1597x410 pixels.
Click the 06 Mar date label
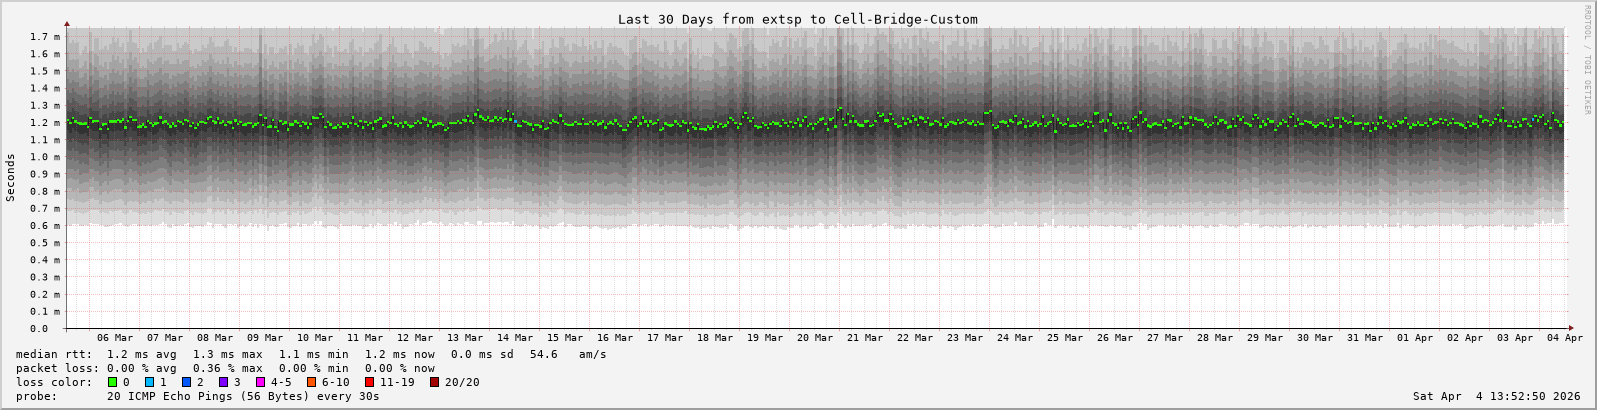[x=115, y=338]
